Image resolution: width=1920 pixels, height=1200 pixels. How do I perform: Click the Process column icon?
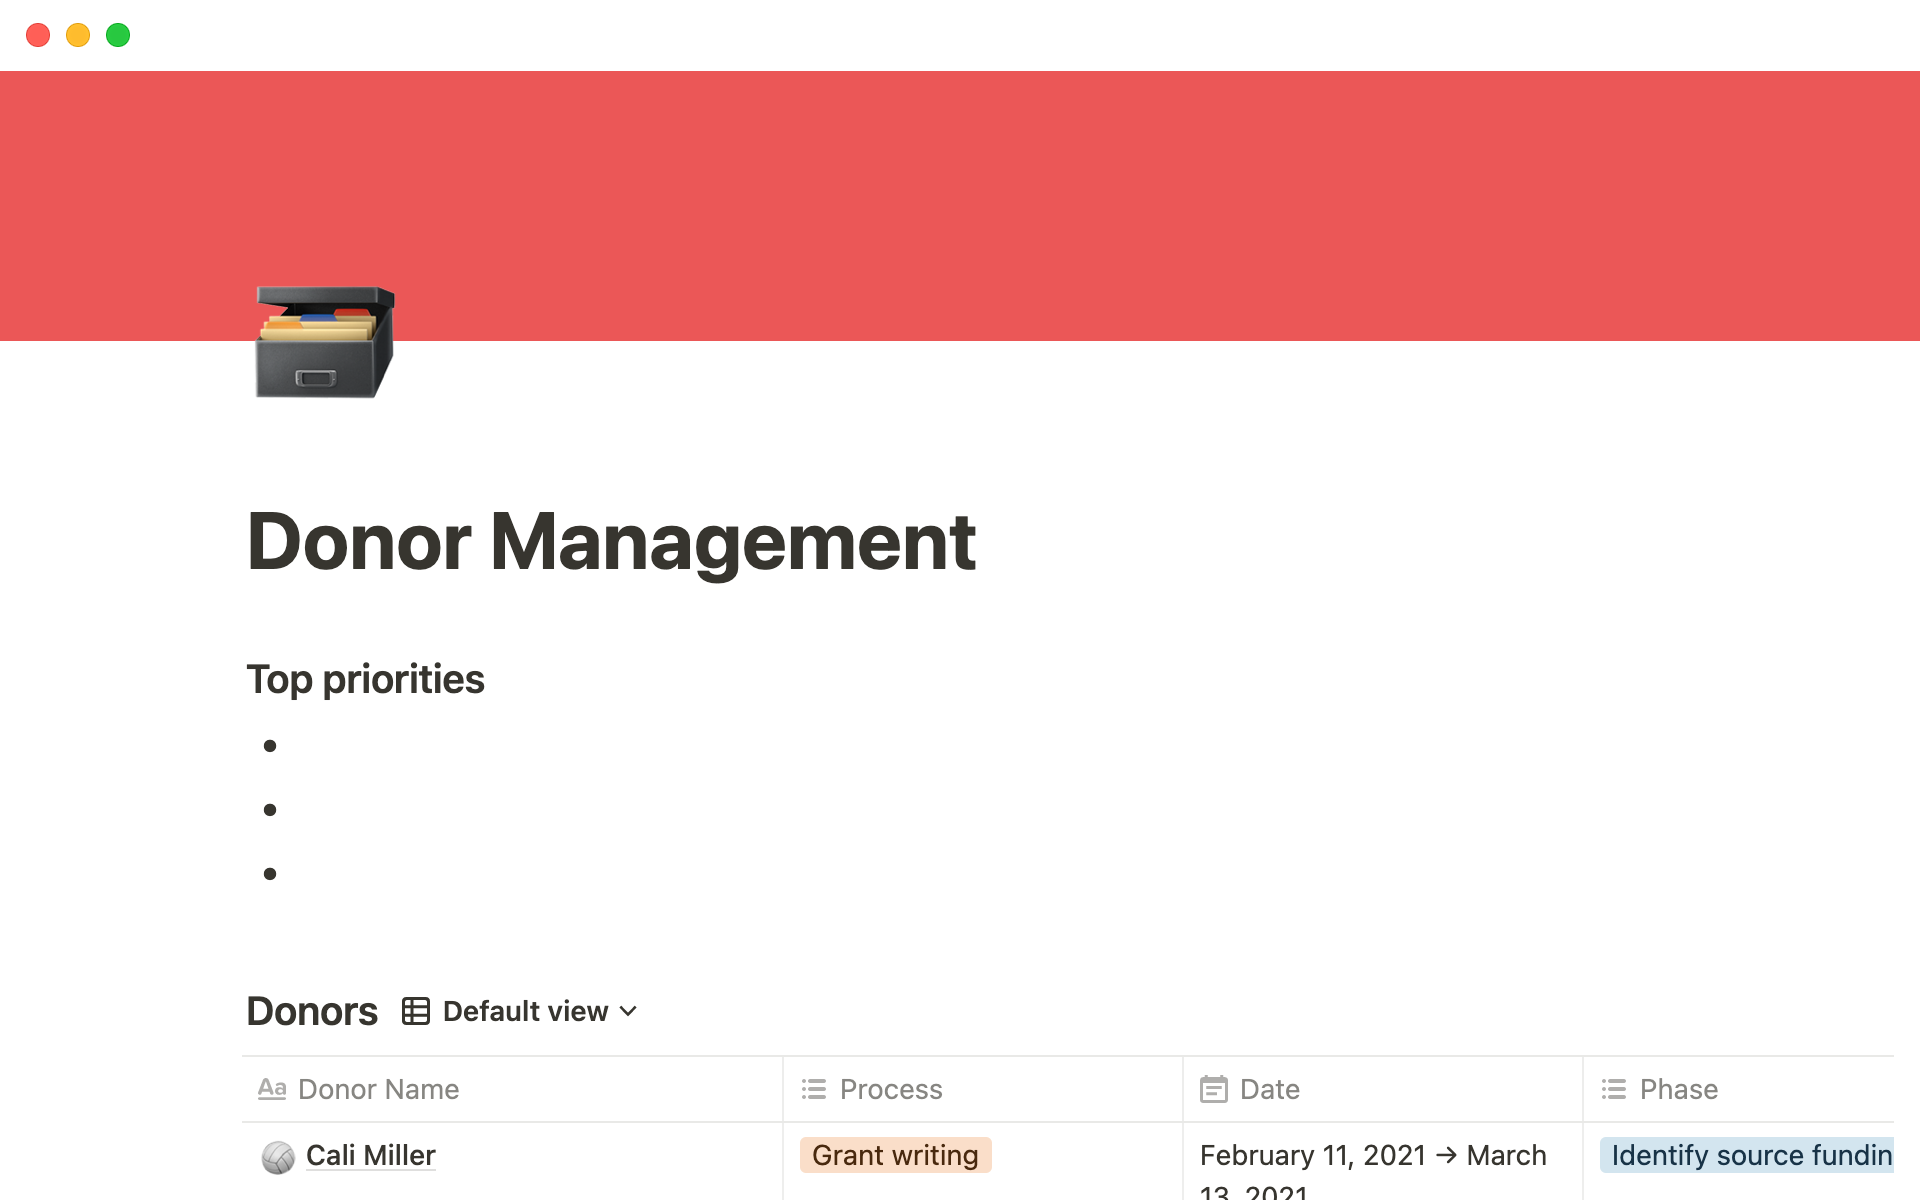(816, 1088)
